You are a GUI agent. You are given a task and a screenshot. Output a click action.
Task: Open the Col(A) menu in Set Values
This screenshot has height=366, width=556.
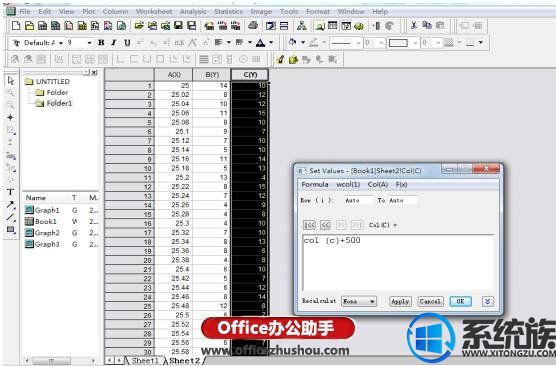click(x=377, y=184)
